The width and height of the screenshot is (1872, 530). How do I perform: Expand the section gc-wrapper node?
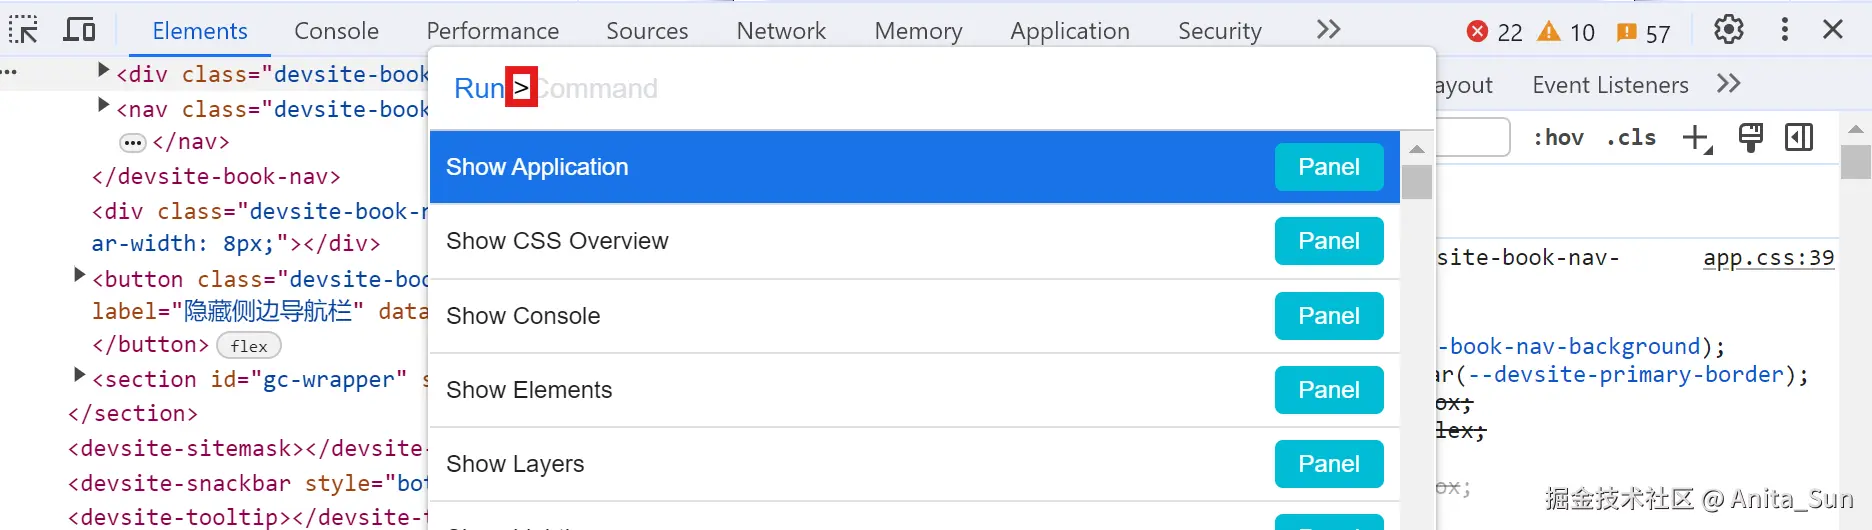[x=79, y=375]
